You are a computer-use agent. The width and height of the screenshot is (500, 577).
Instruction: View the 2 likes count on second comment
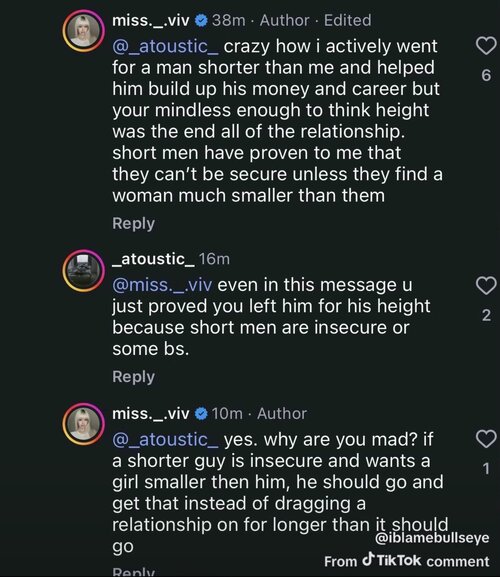(486, 315)
